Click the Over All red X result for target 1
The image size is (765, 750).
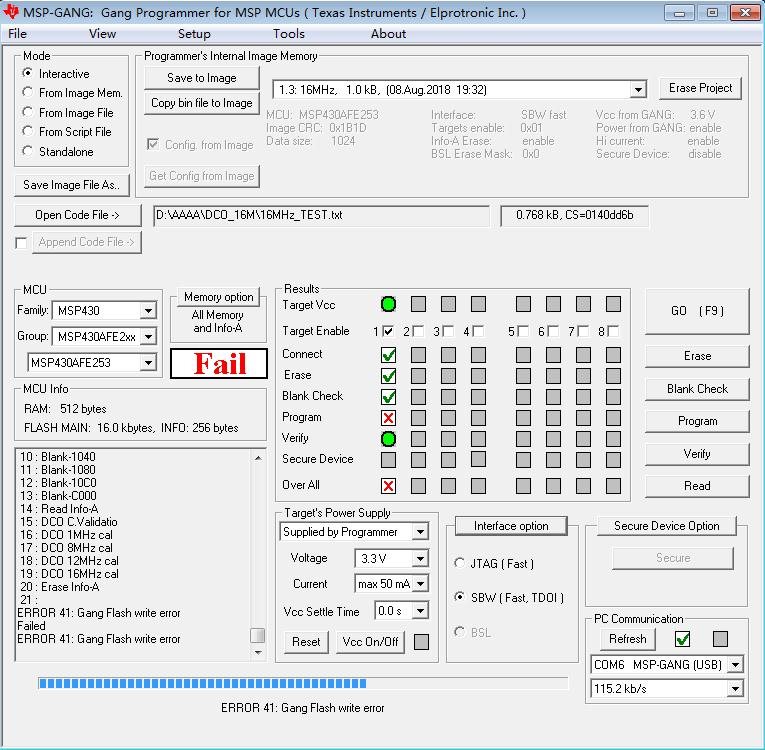click(x=388, y=486)
